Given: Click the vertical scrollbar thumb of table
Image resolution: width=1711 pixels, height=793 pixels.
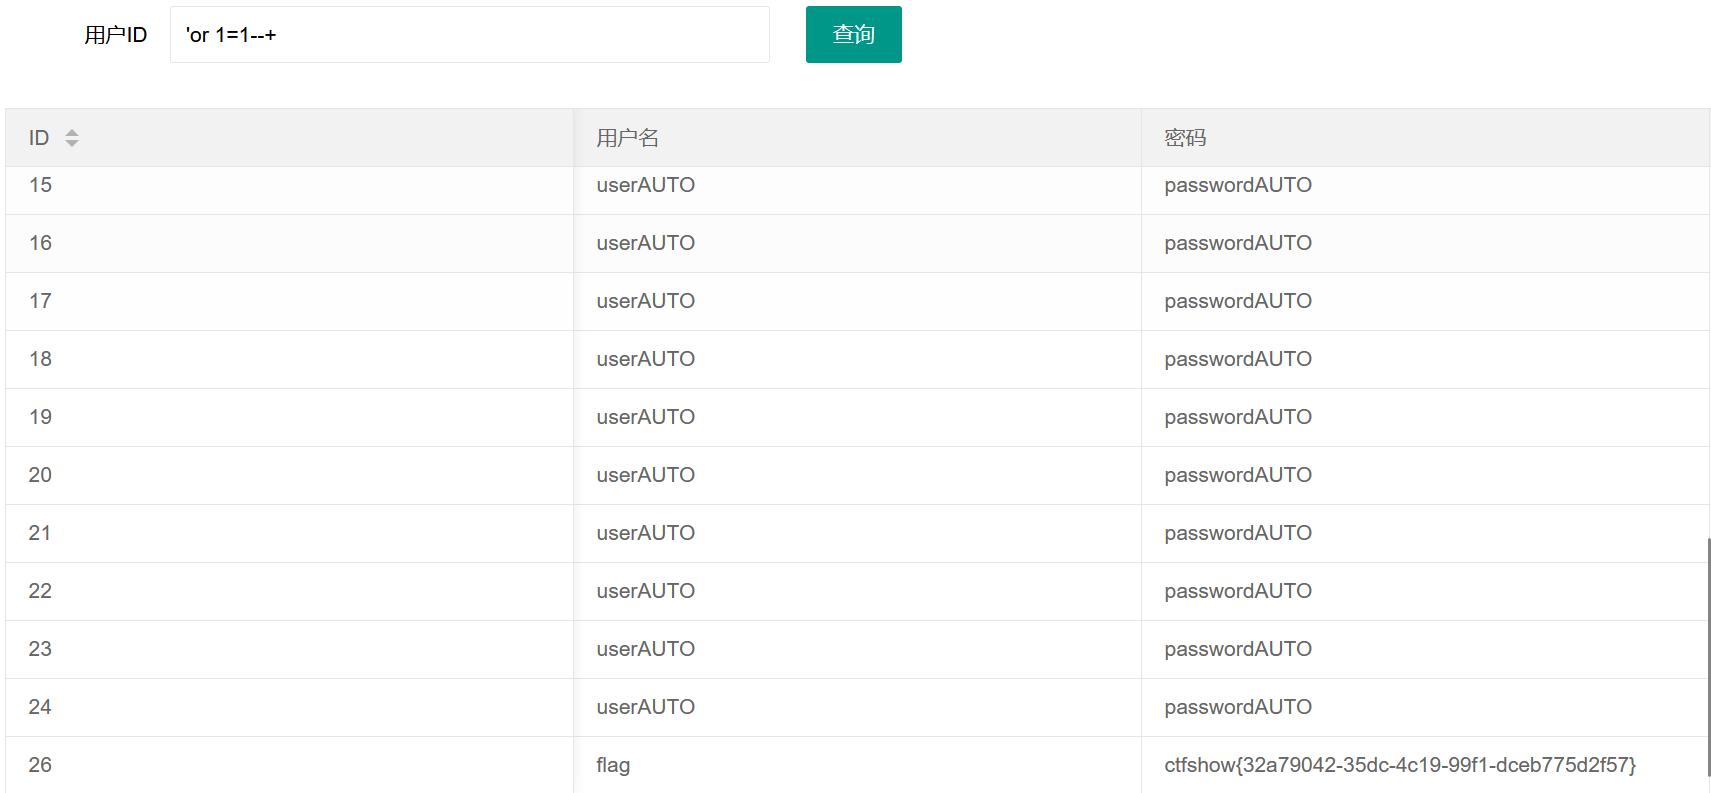Looking at the screenshot, I should (x=1708, y=655).
